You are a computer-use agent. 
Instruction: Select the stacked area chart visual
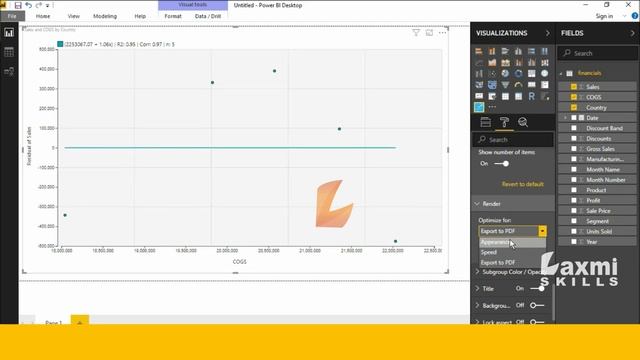[505, 63]
